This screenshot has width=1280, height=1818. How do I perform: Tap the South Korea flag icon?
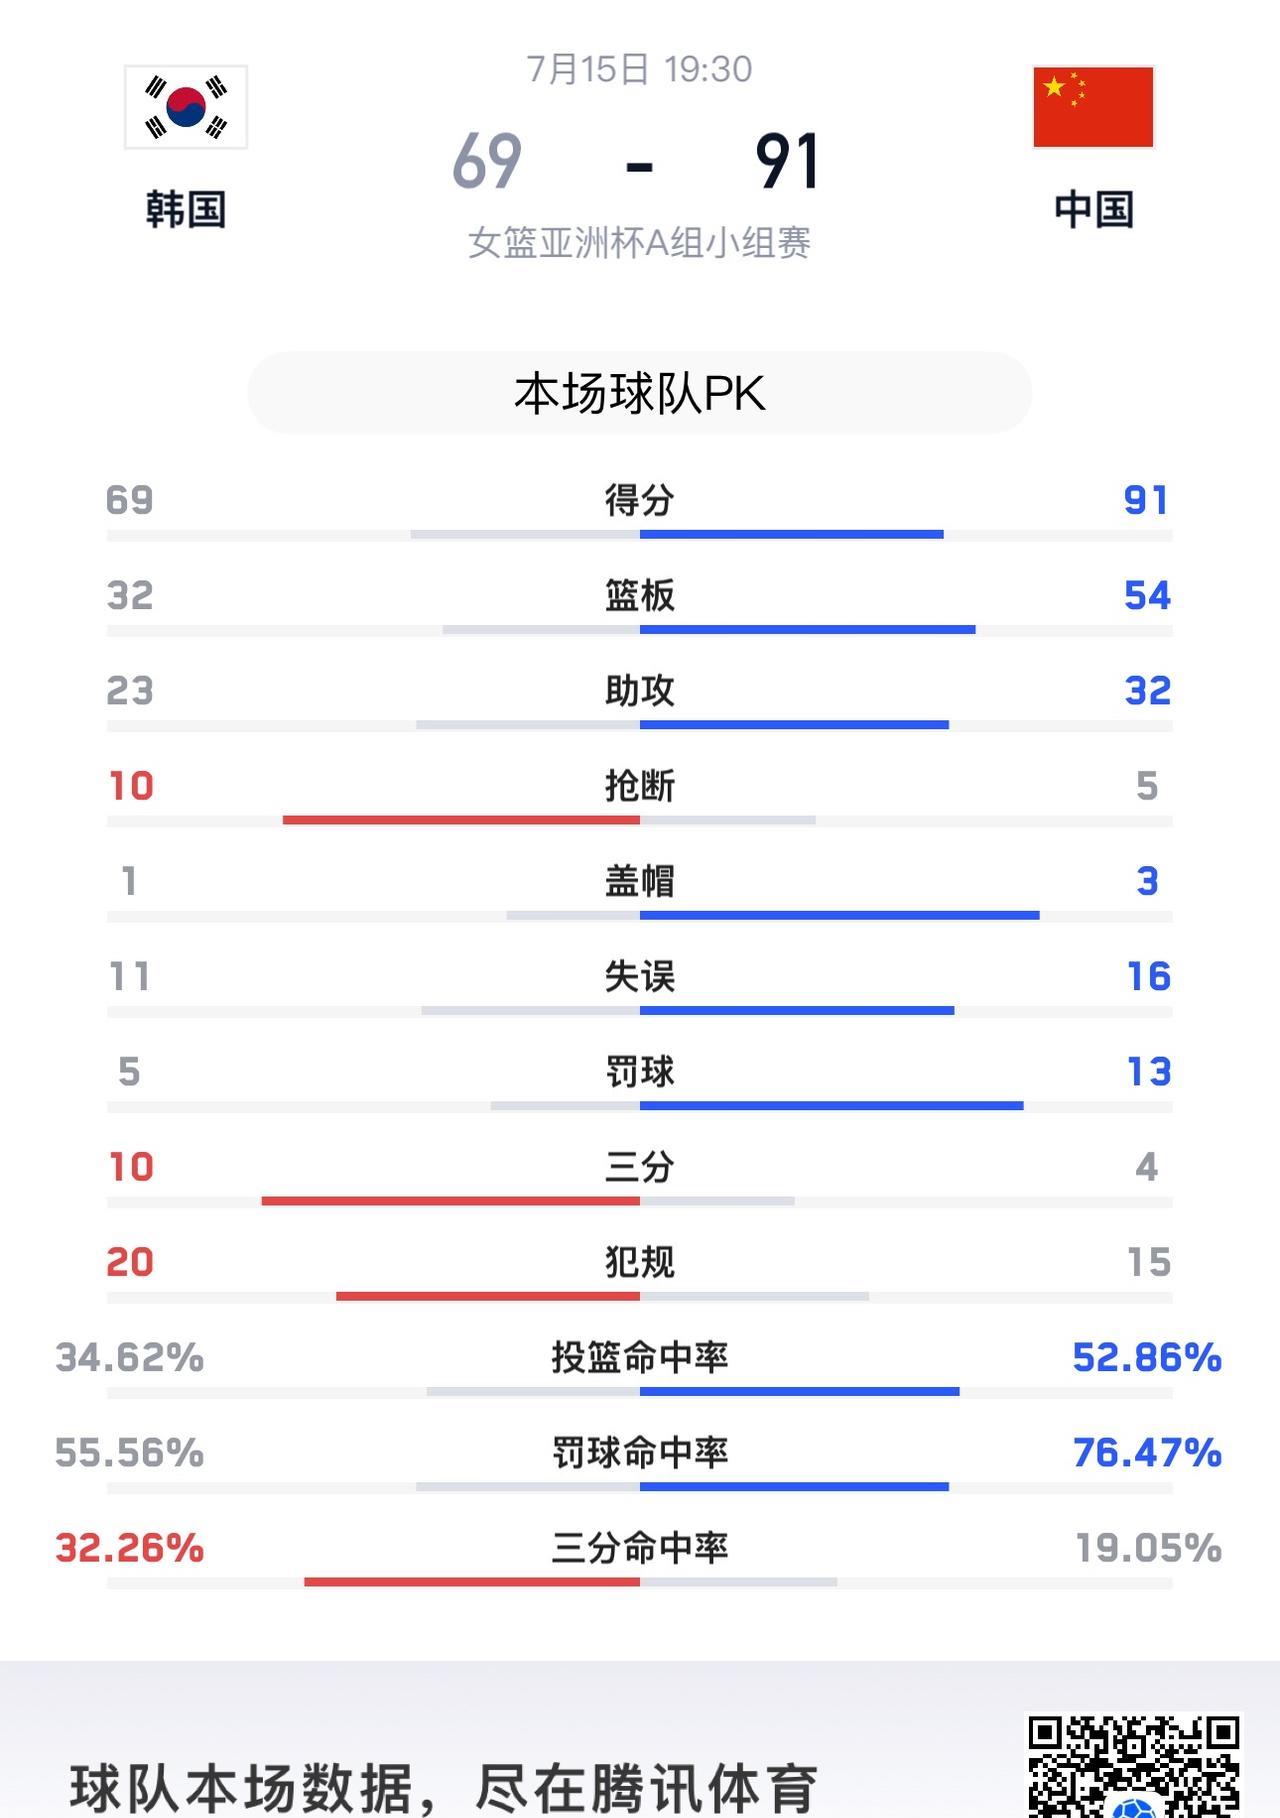click(186, 107)
